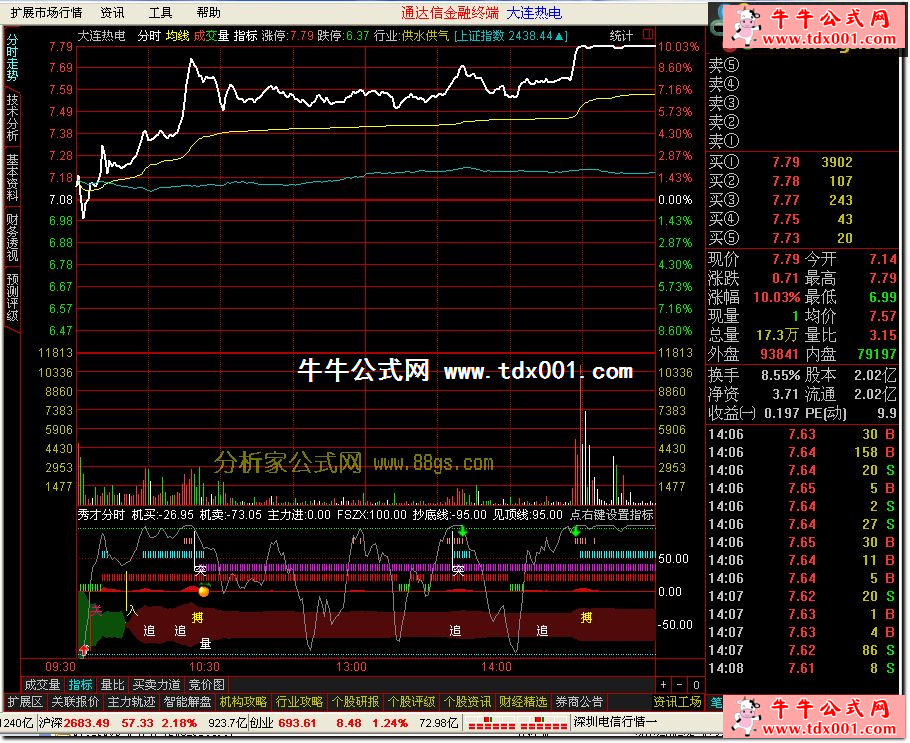
Task: Click the 14:06 trade with volume 158
Action: click(x=803, y=452)
